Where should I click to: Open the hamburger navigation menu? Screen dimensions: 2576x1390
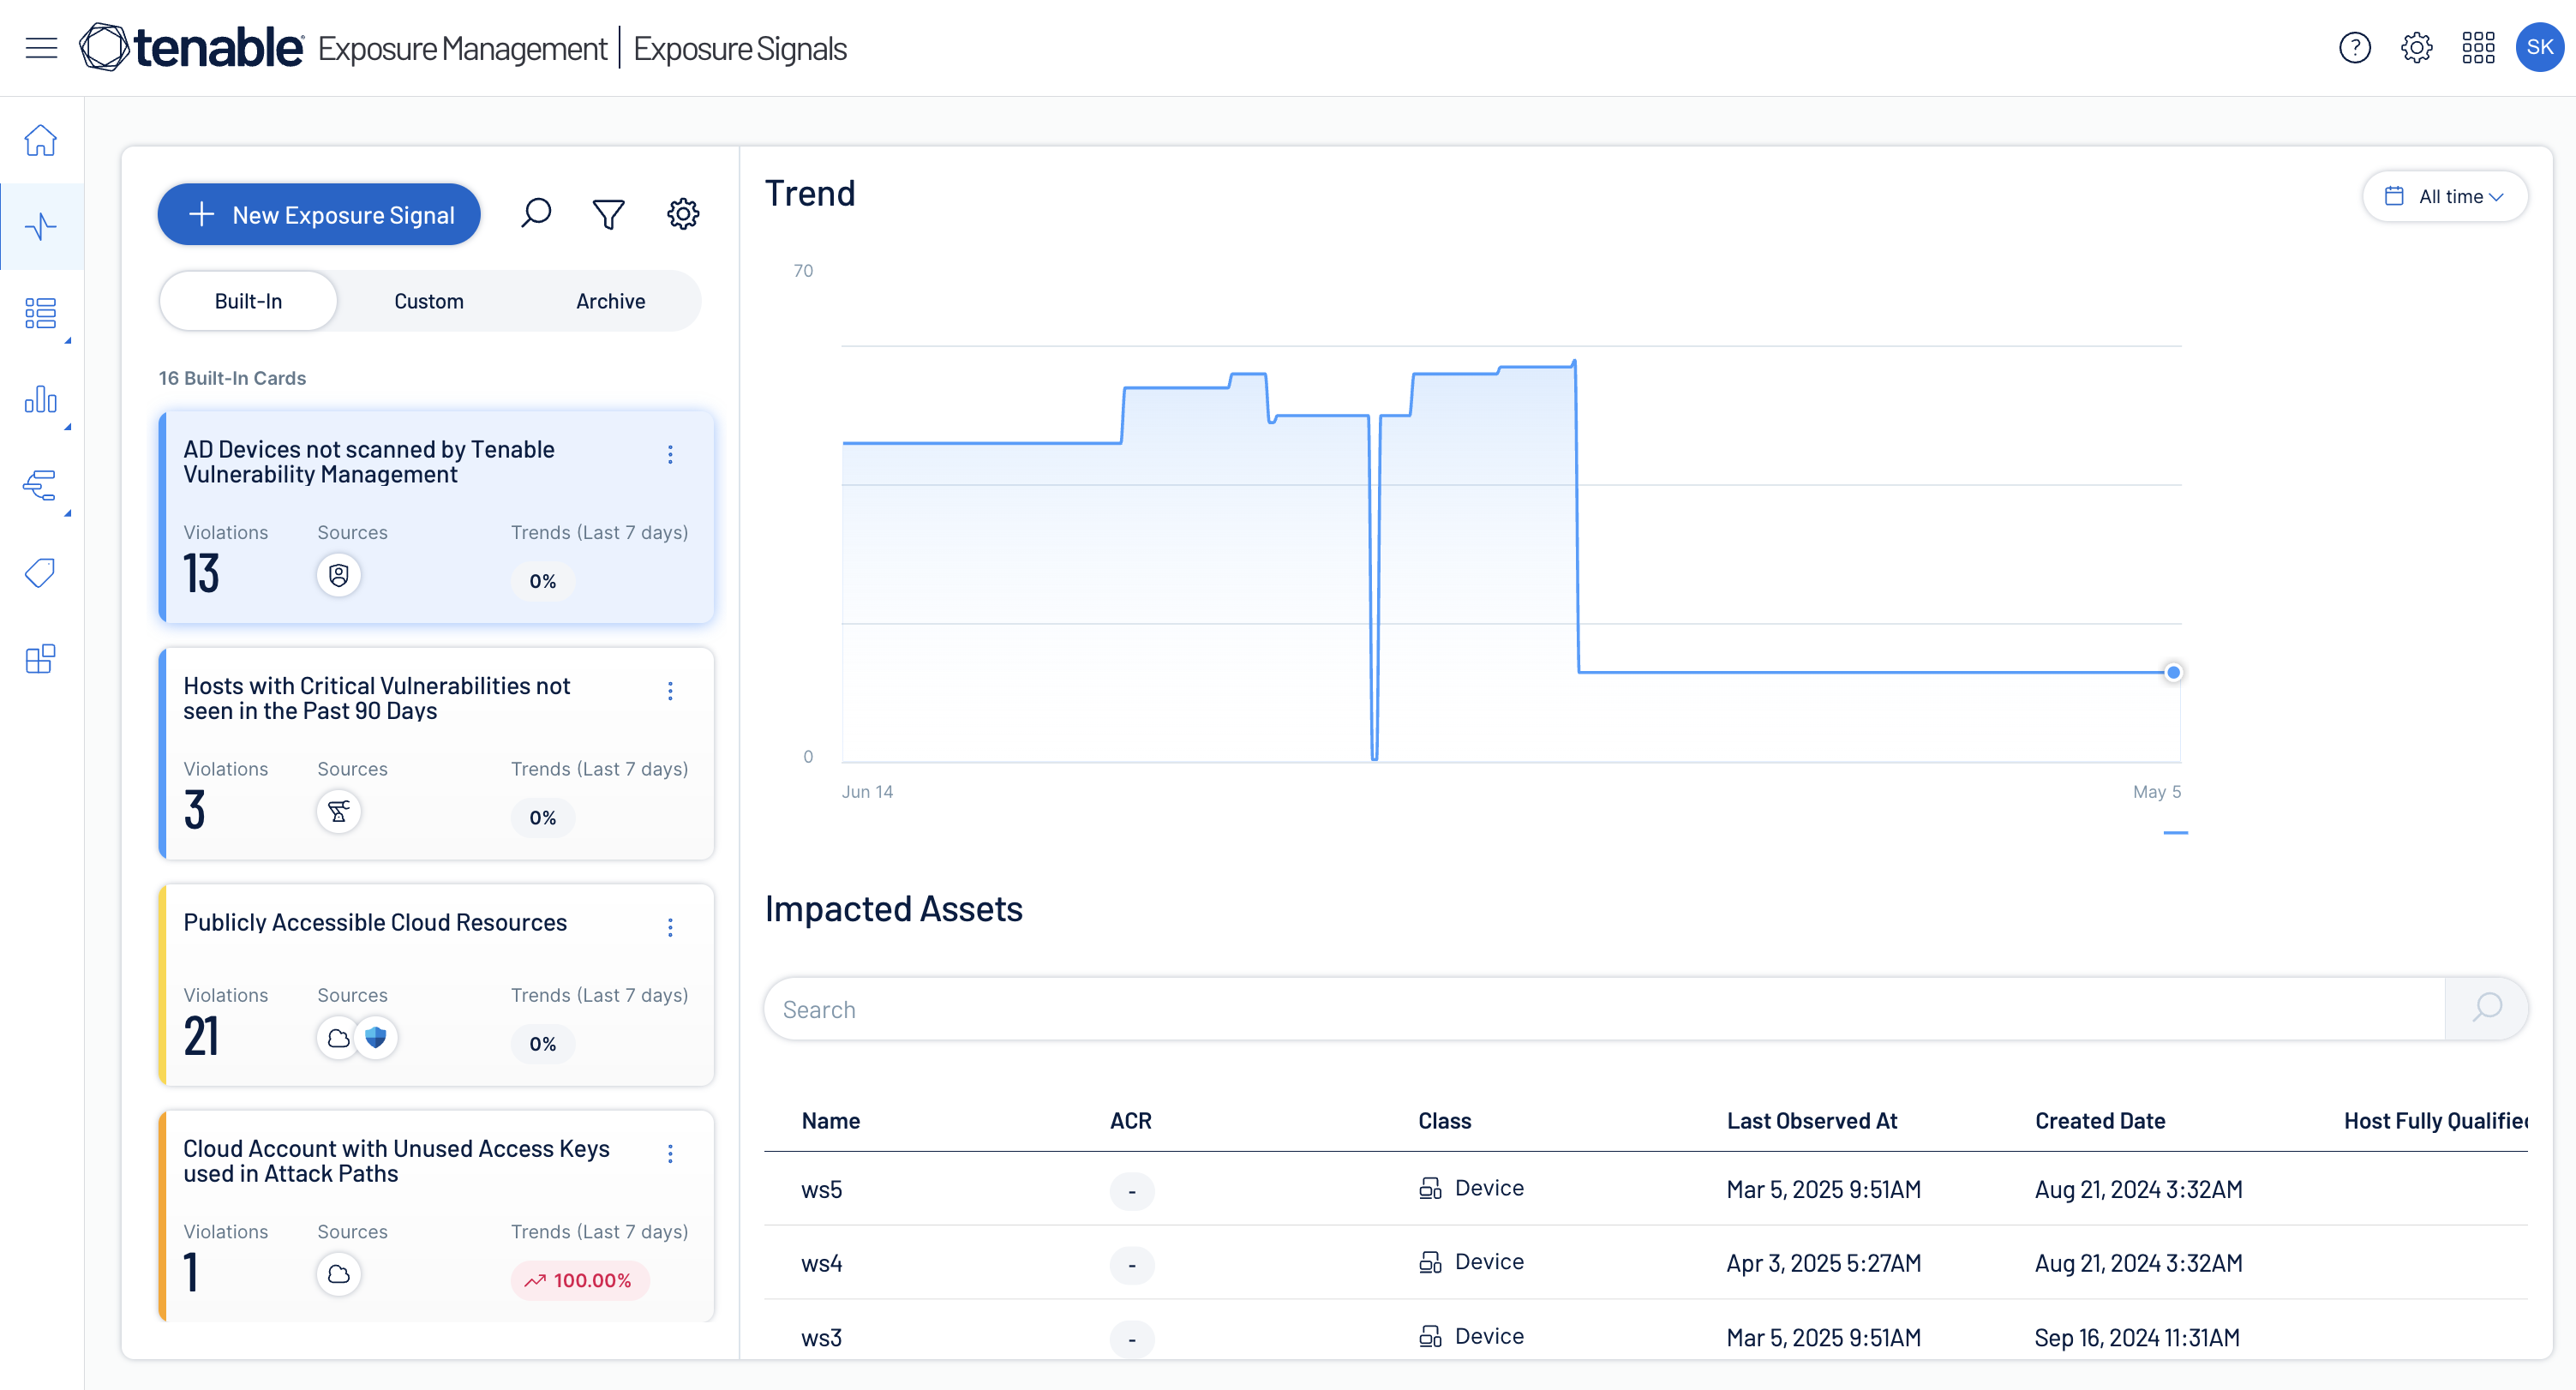pos(41,47)
